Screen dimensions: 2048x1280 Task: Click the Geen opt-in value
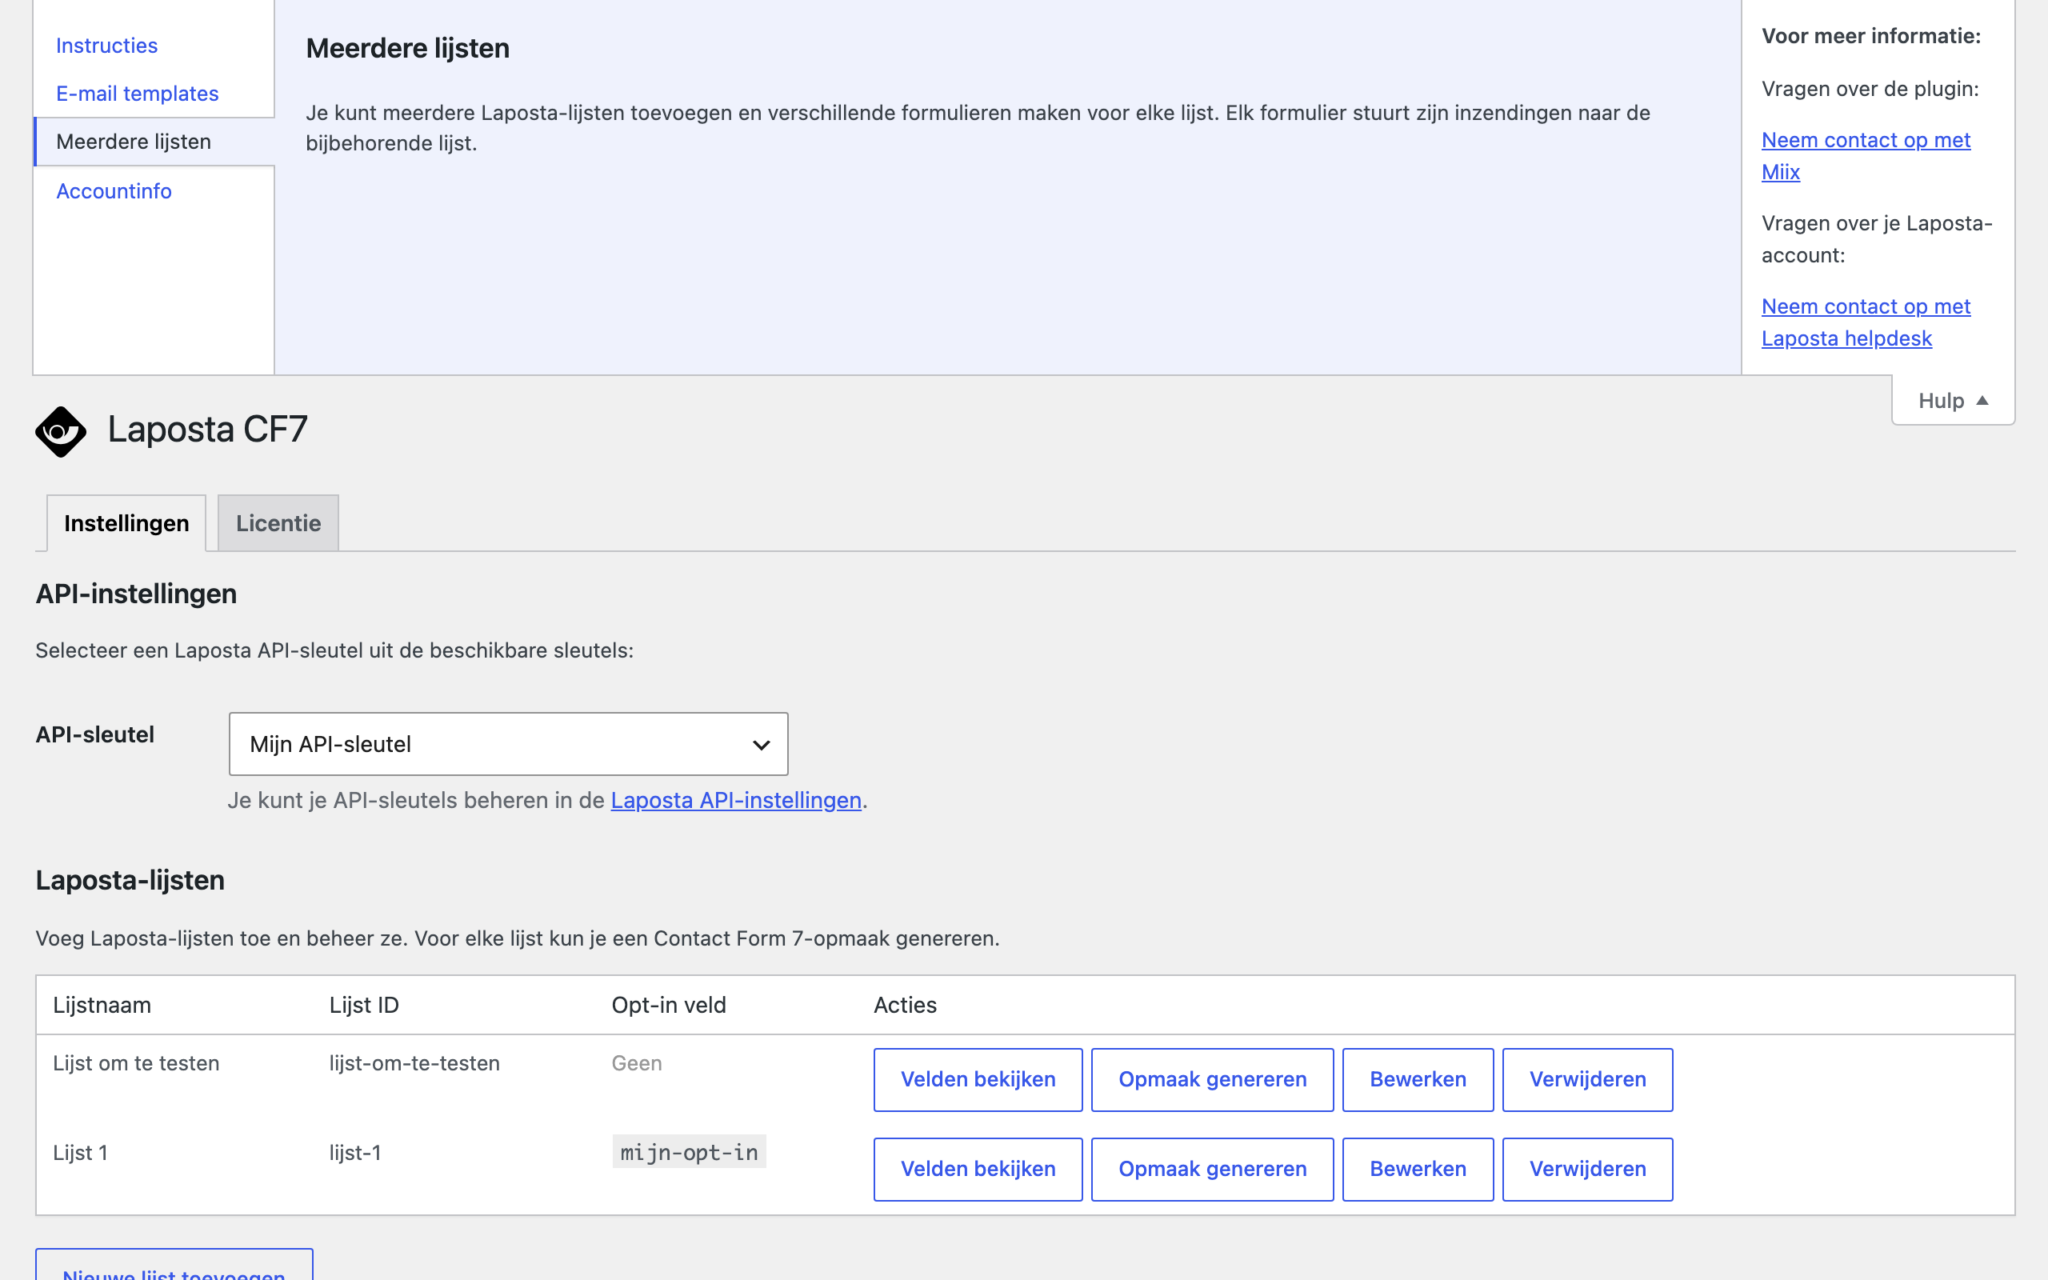(x=637, y=1063)
